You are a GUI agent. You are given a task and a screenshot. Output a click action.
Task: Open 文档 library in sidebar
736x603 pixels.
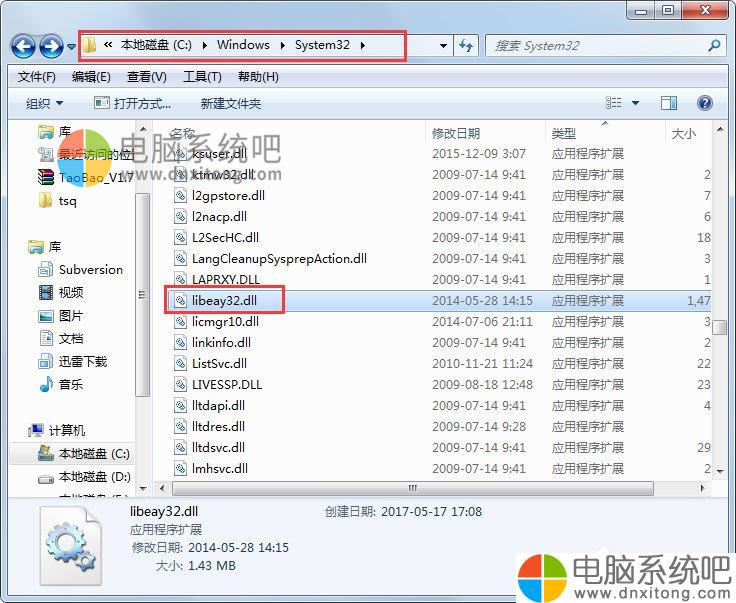(61, 338)
